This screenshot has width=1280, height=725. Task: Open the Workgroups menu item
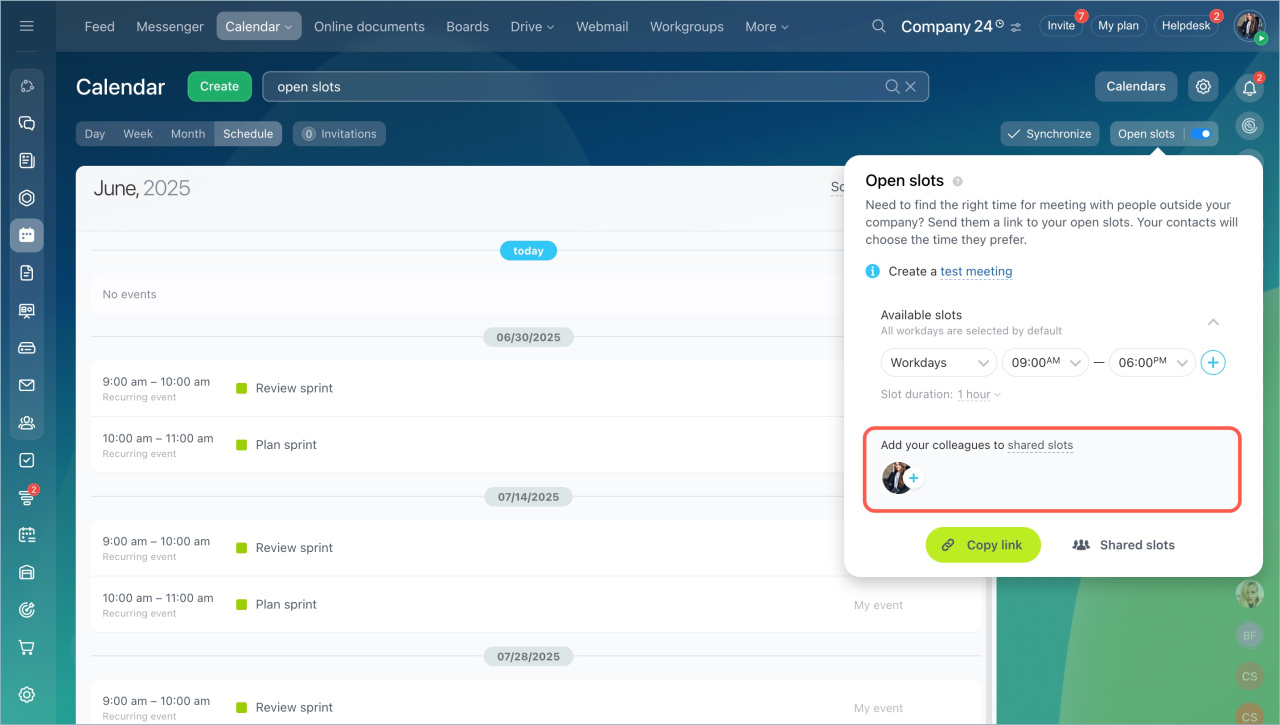point(686,26)
